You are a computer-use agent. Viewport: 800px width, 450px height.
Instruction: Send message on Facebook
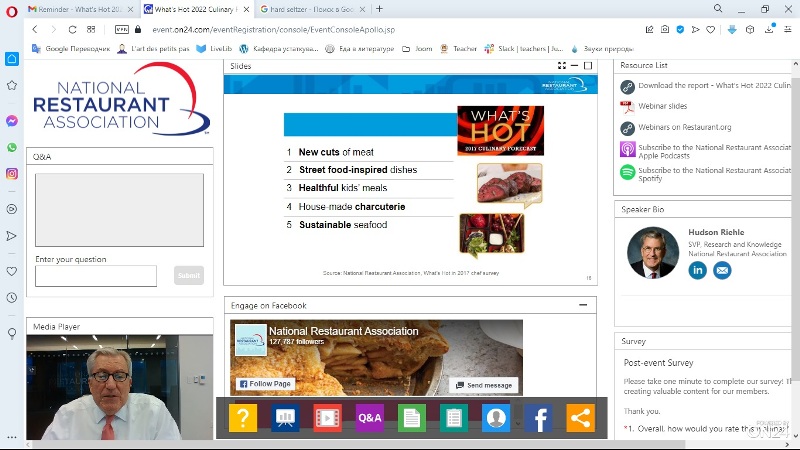(x=484, y=385)
